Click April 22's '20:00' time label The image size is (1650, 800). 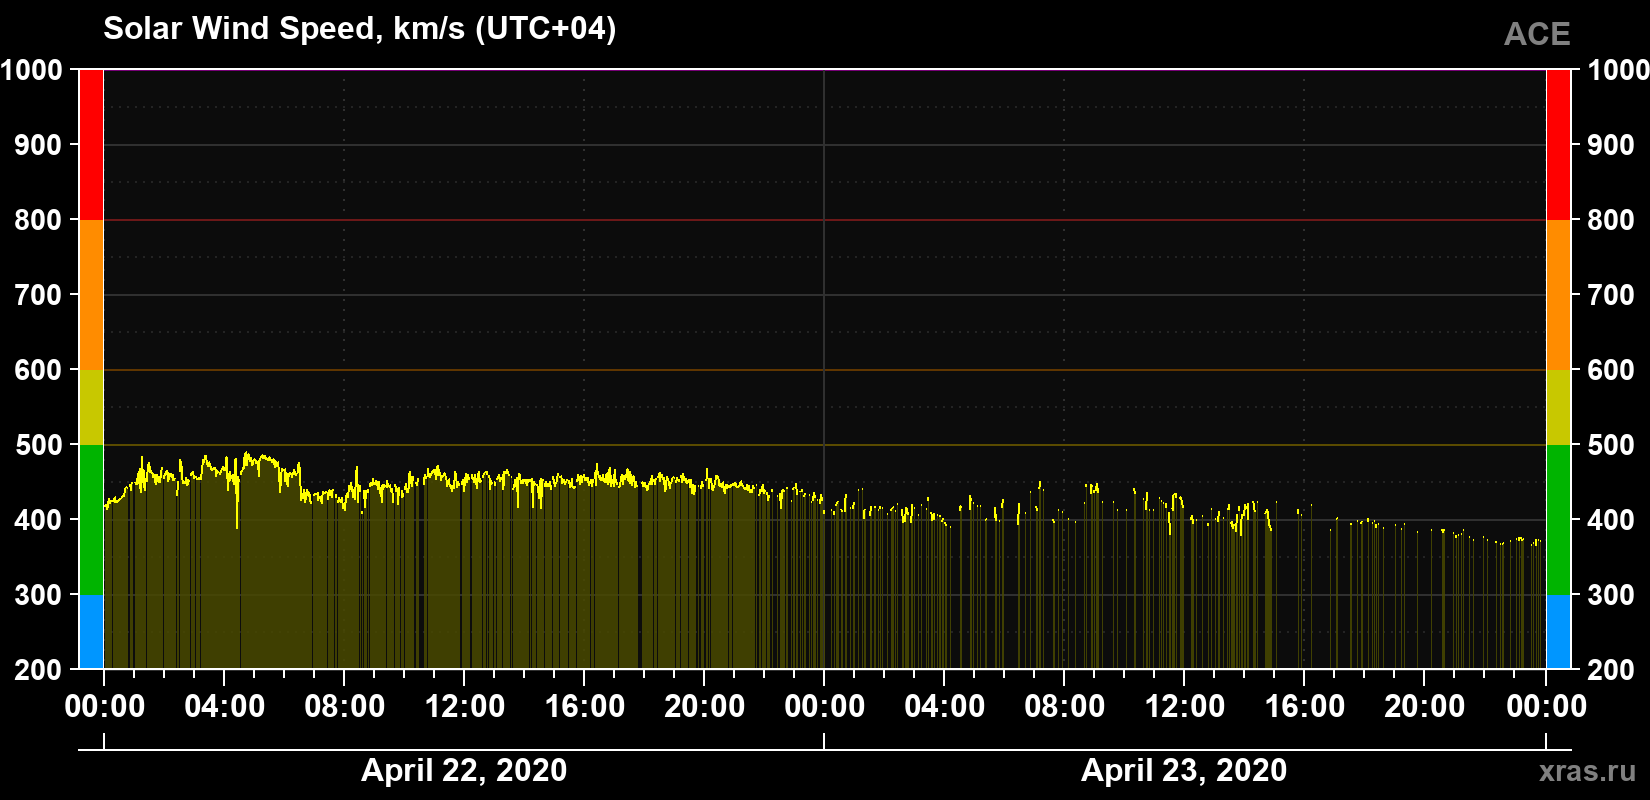click(704, 707)
